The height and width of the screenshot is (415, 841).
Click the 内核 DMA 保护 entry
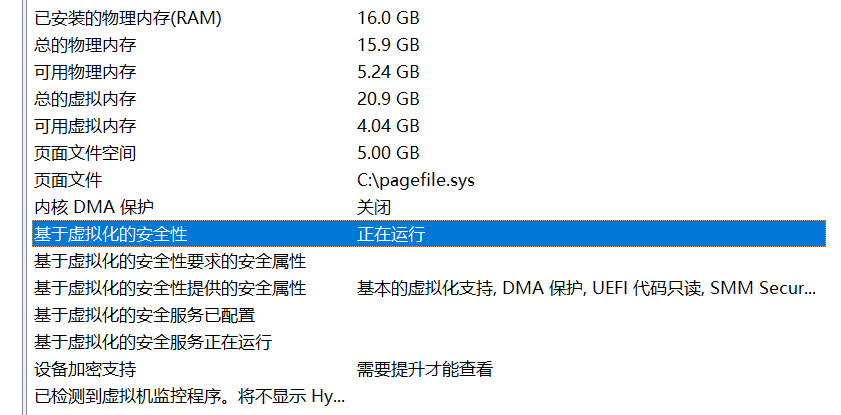click(94, 207)
